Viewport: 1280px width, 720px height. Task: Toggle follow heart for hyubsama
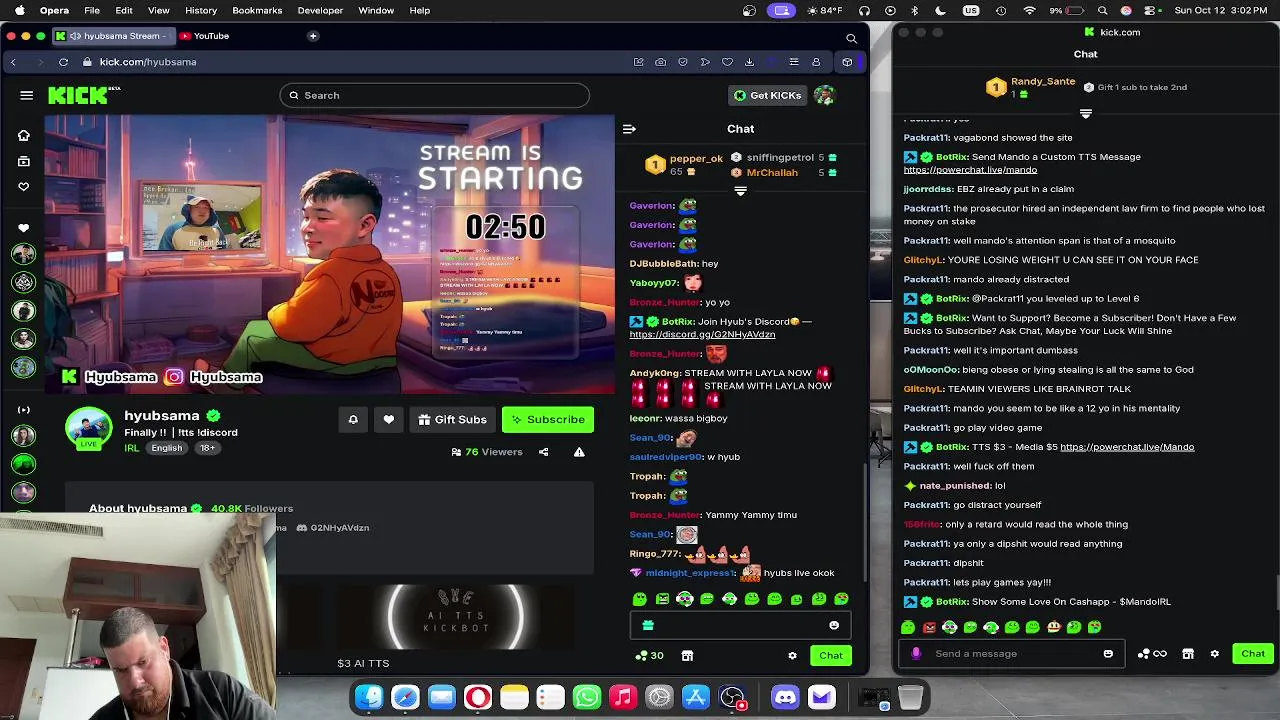click(x=389, y=420)
